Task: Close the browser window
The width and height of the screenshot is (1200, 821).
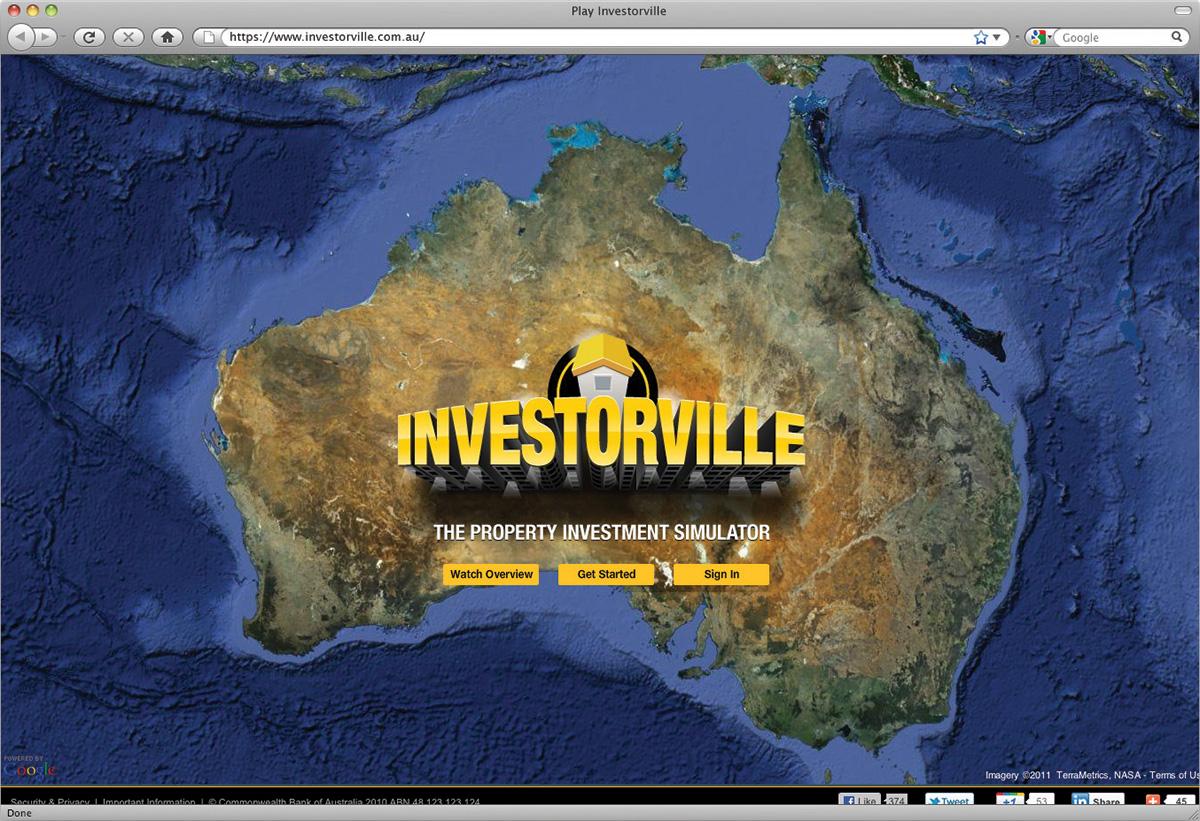Action: click(x=14, y=11)
